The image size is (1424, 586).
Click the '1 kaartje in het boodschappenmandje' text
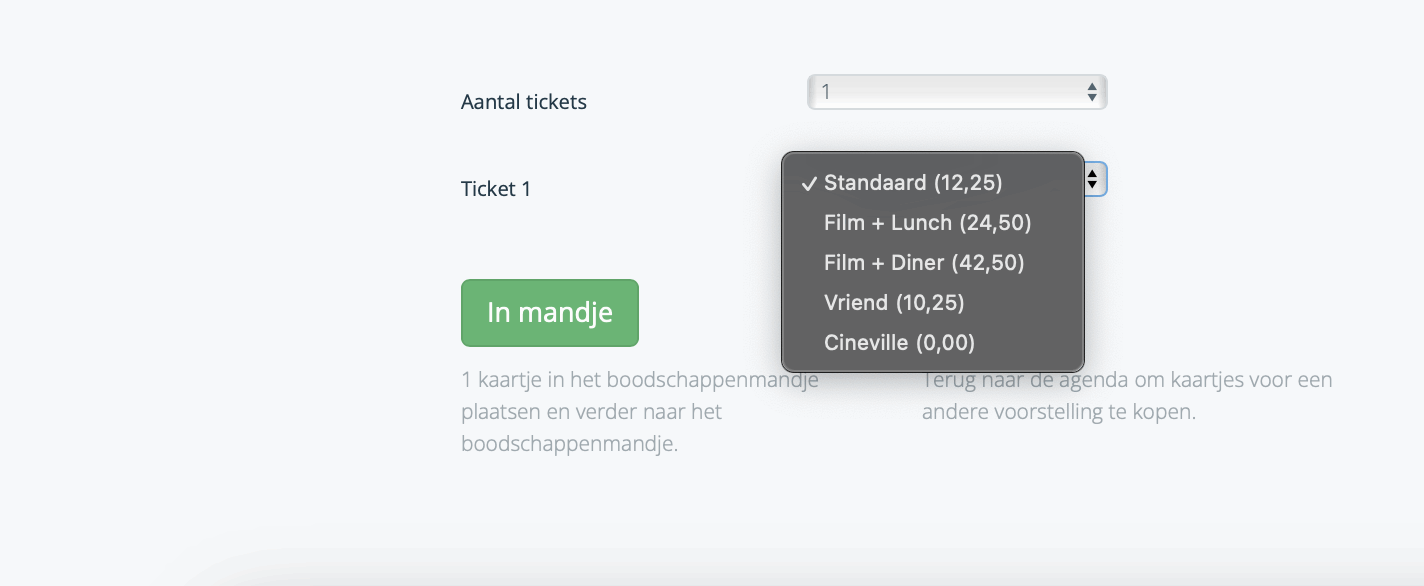639,380
